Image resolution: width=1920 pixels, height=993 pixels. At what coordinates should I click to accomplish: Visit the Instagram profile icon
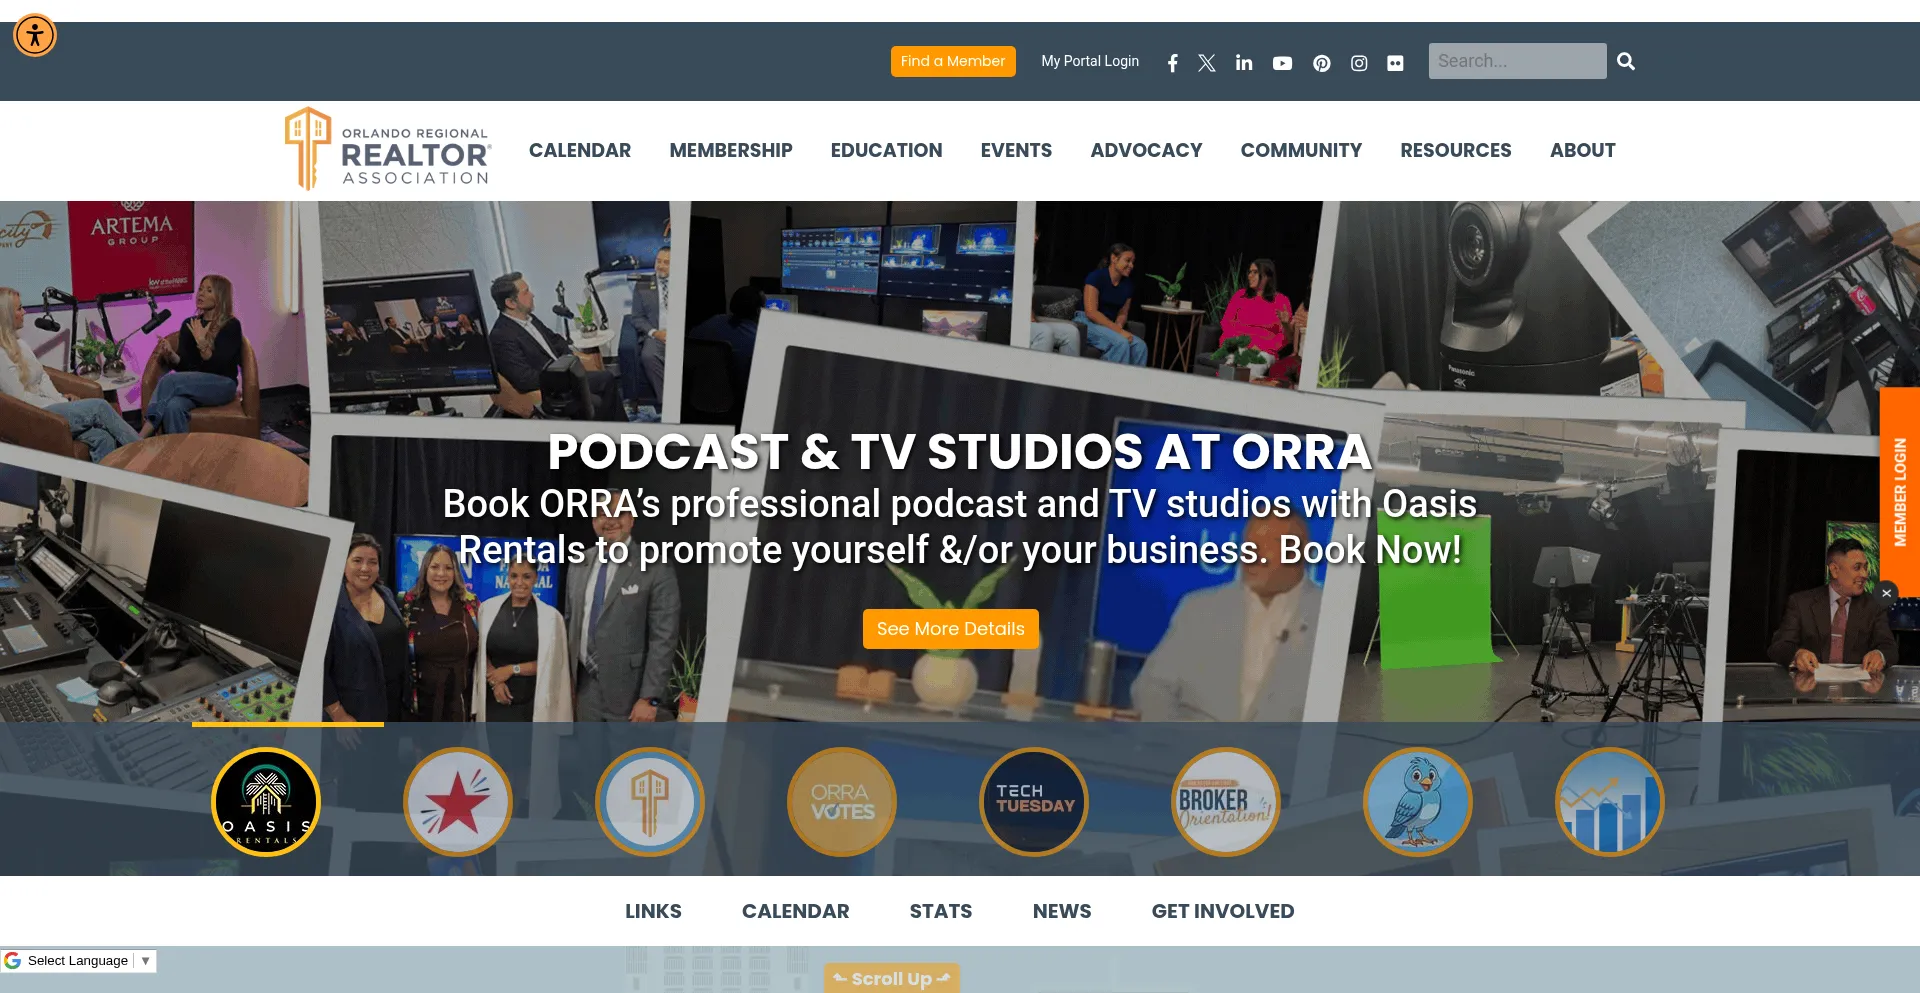pyautogui.click(x=1359, y=63)
